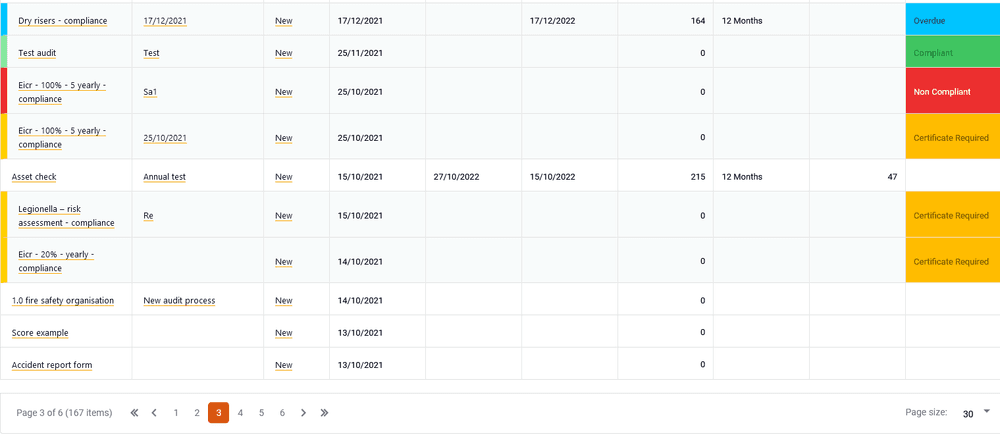Click the 25/10/2021 underlined reference link
1000x435 pixels.
pos(165,138)
